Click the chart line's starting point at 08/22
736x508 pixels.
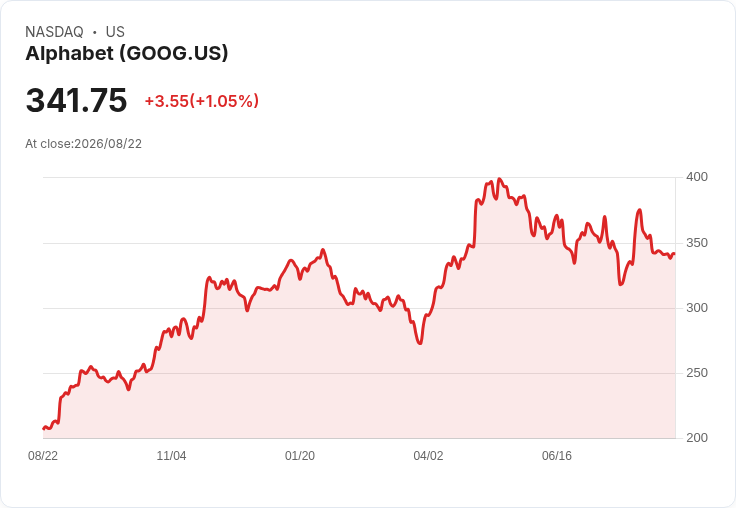pos(44,428)
